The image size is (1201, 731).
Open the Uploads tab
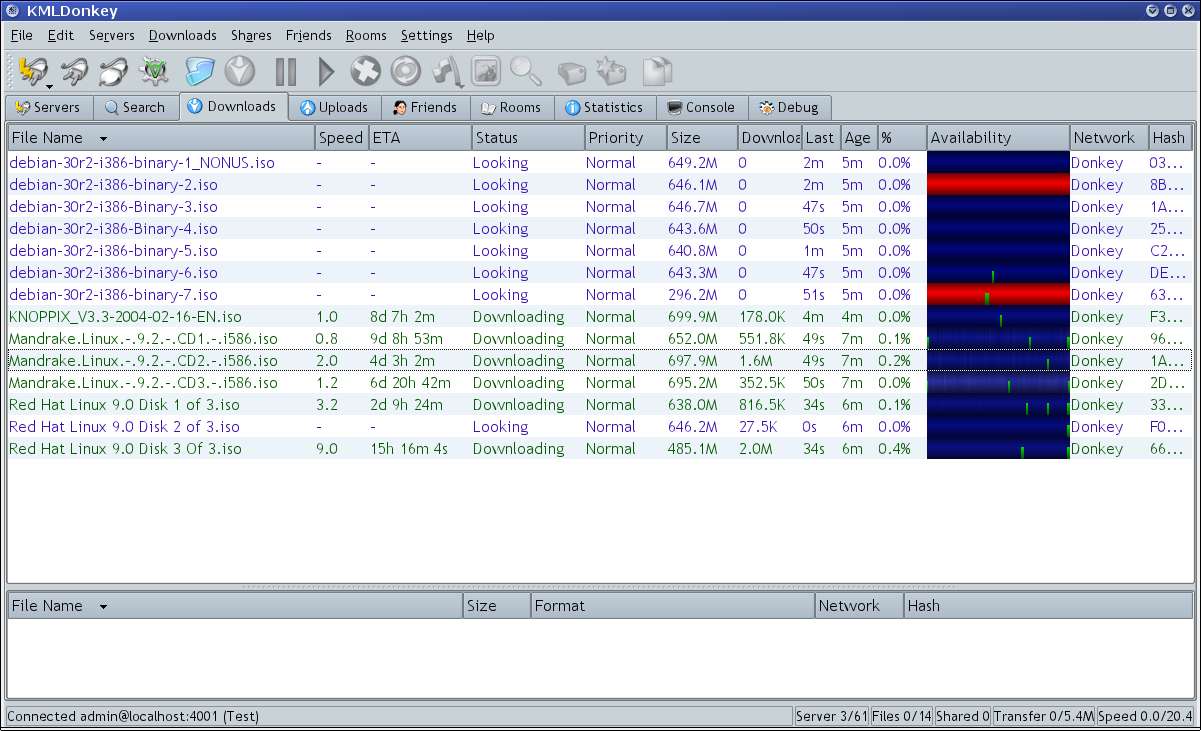click(x=335, y=107)
